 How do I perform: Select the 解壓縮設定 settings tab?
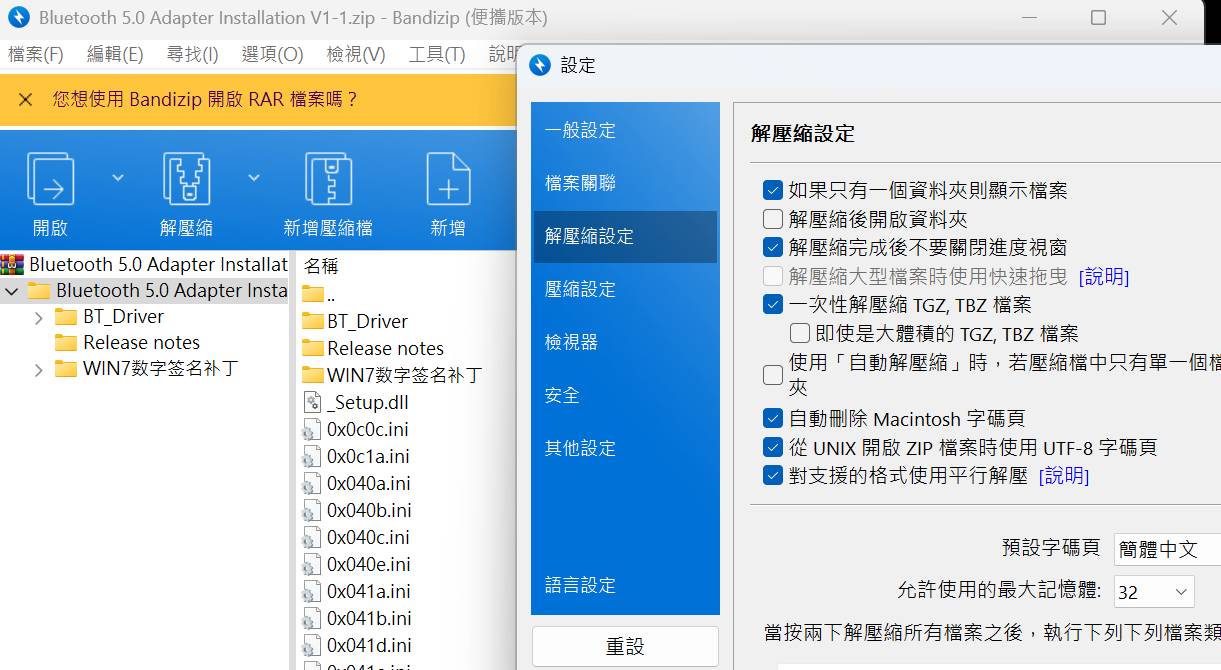click(625, 236)
